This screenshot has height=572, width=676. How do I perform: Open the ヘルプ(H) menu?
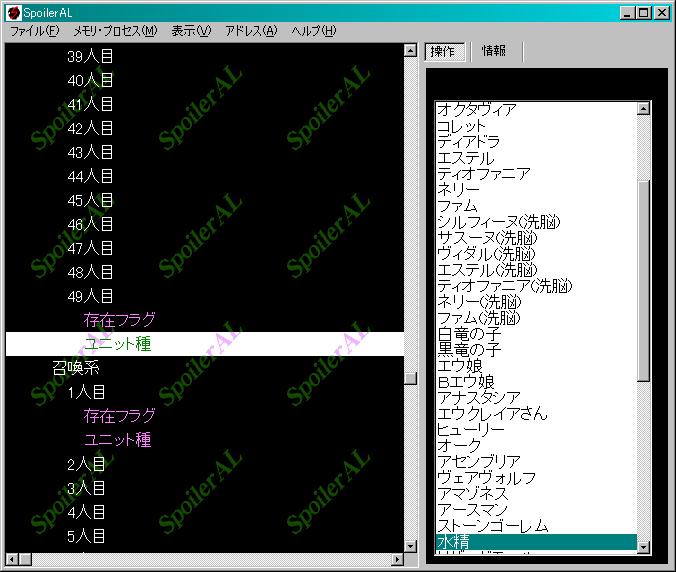[313, 31]
